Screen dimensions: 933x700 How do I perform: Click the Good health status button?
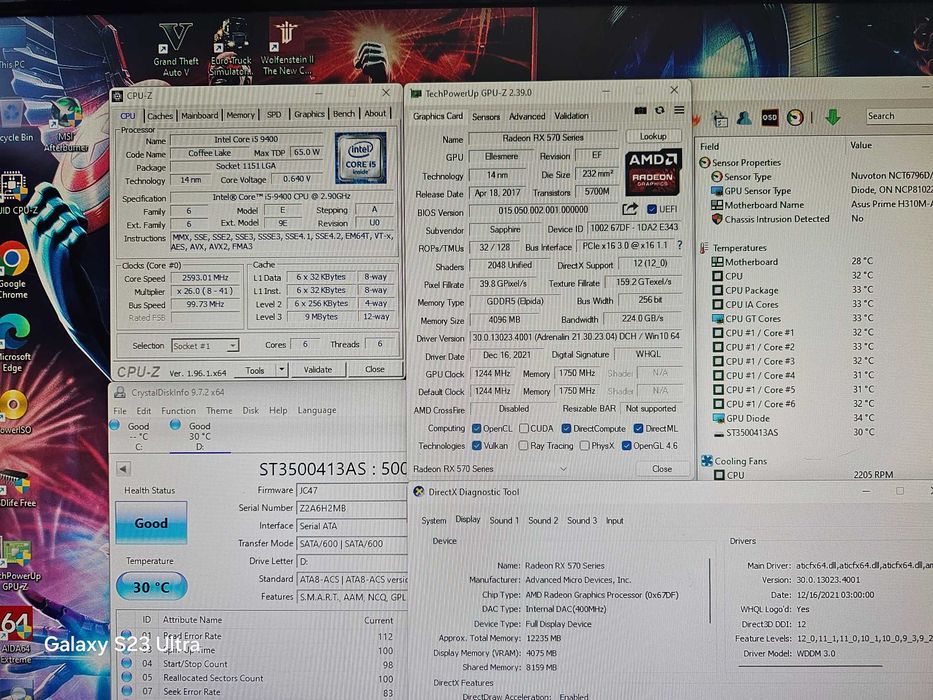click(x=151, y=523)
